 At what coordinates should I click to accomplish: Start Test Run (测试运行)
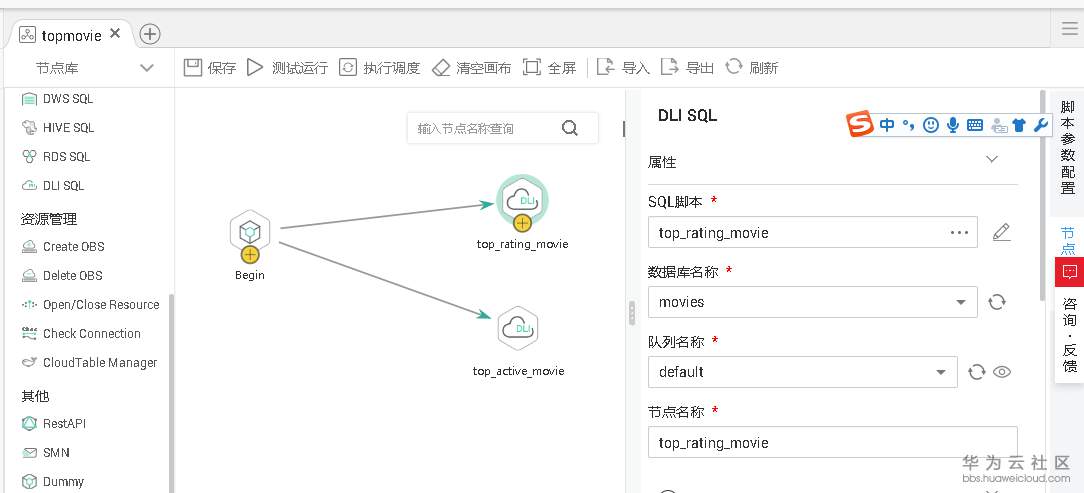[255, 68]
